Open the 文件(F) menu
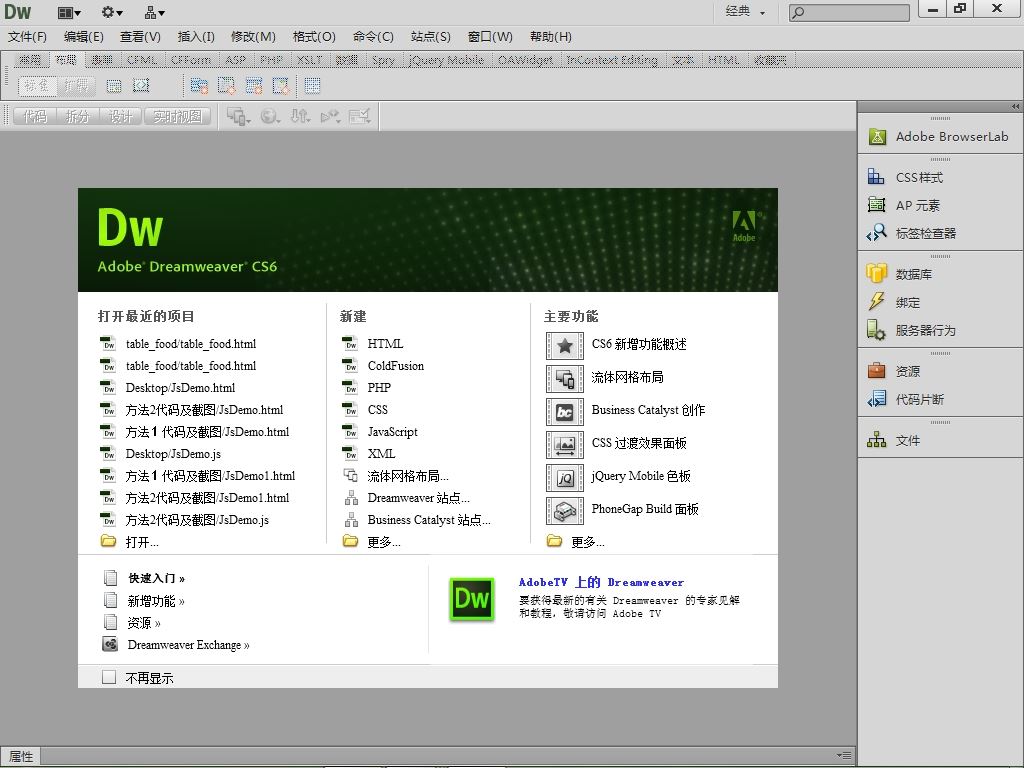1024x768 pixels. [x=27, y=37]
